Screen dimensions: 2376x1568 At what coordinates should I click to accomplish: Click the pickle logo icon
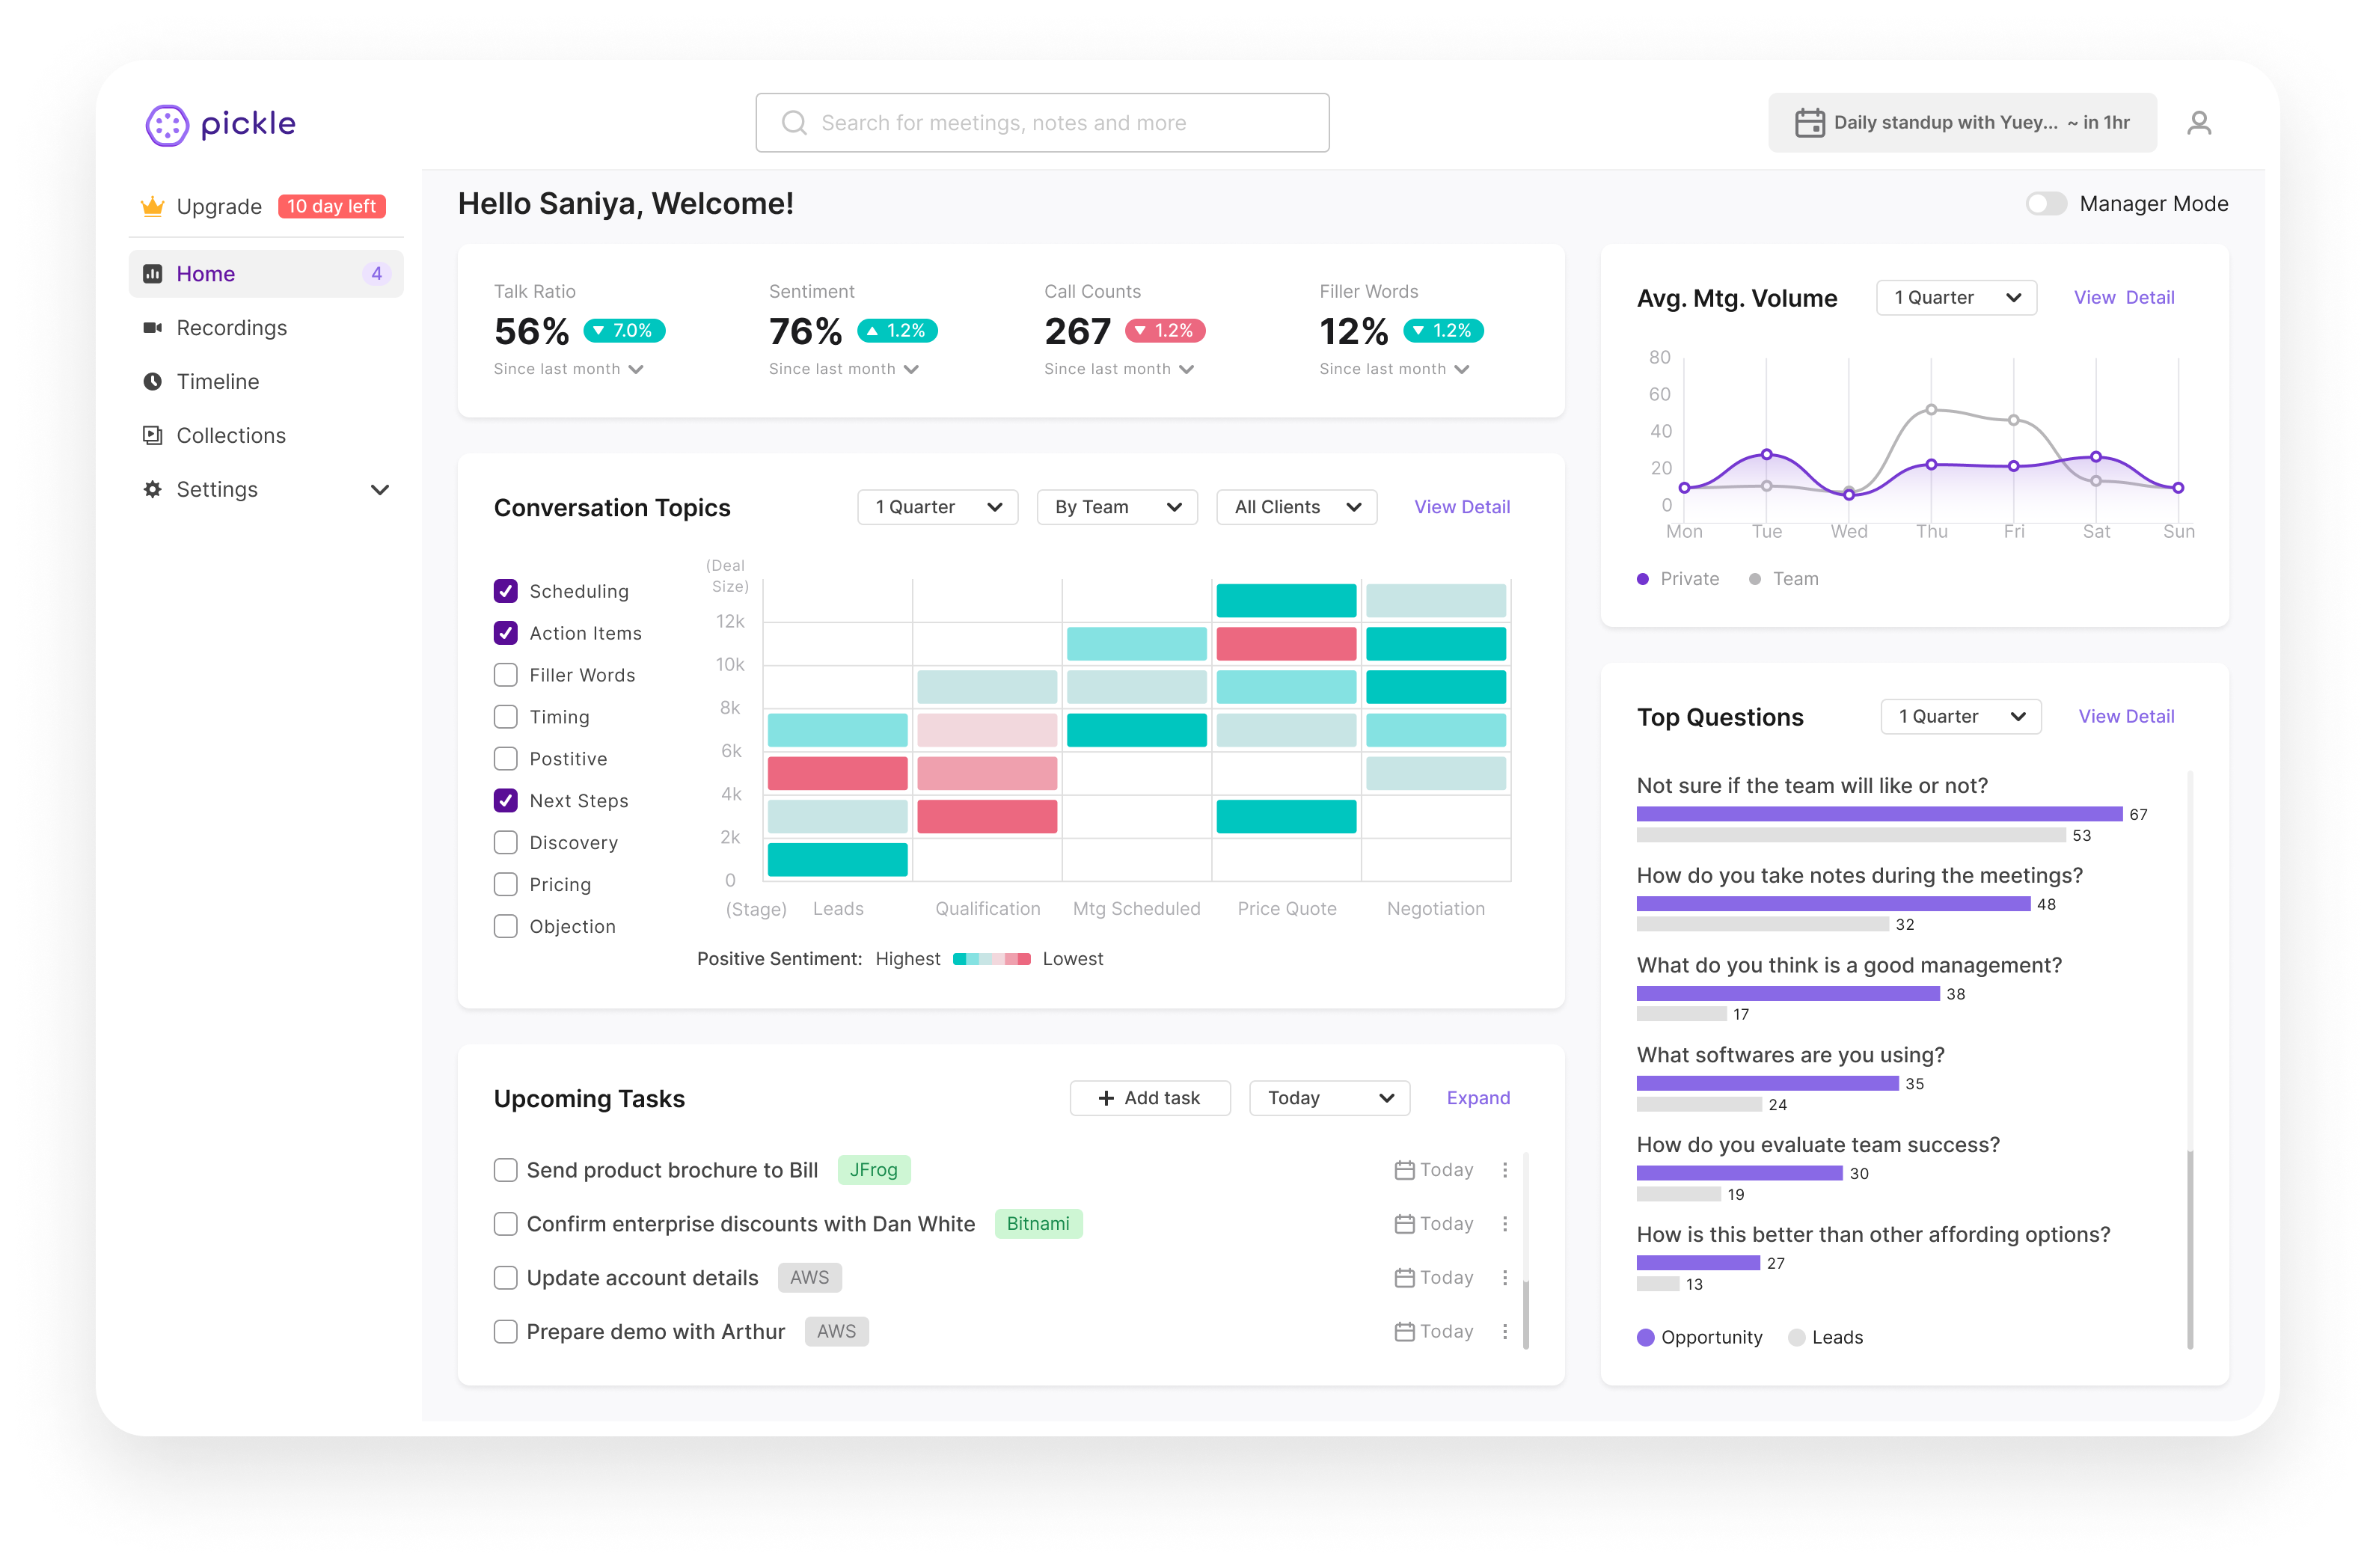pyautogui.click(x=167, y=125)
